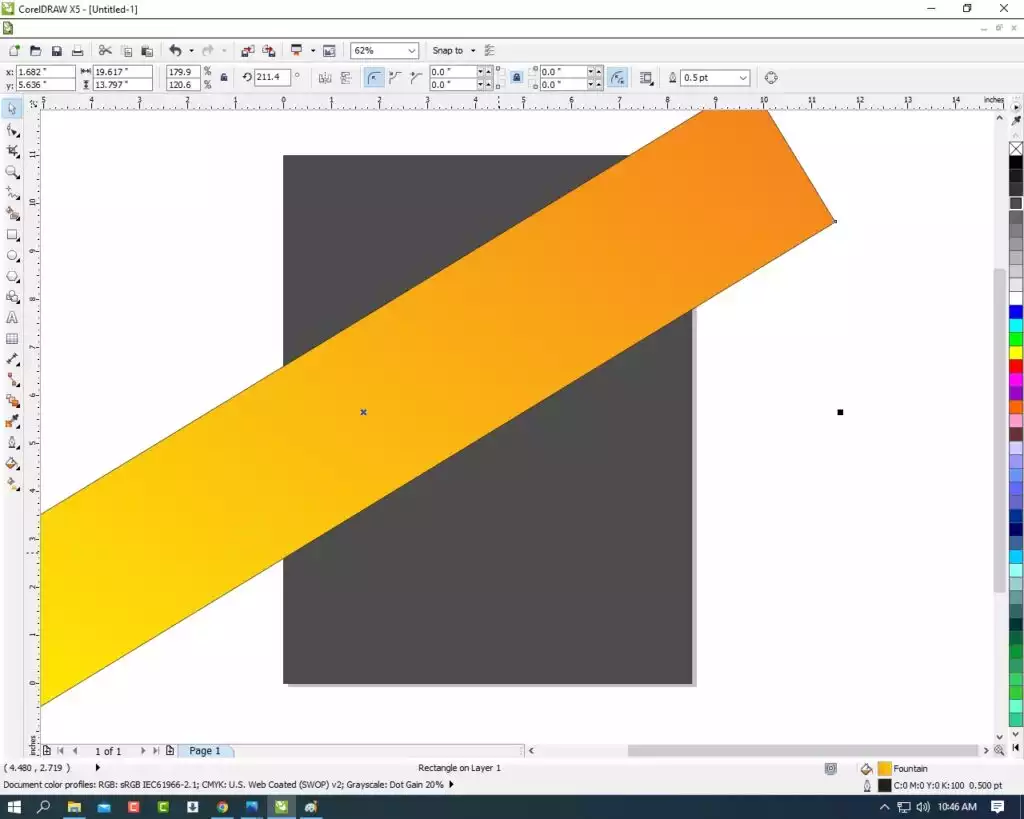Open the Options icon next to Snap to
This screenshot has width=1024, height=819.
pos(490,50)
